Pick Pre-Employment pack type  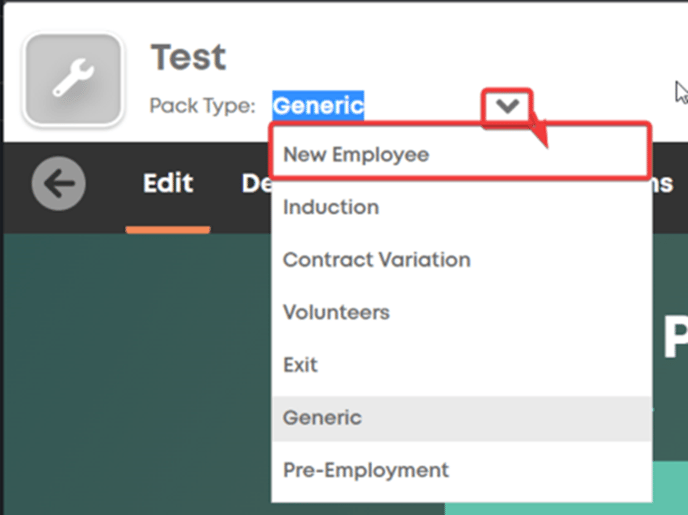(462, 470)
